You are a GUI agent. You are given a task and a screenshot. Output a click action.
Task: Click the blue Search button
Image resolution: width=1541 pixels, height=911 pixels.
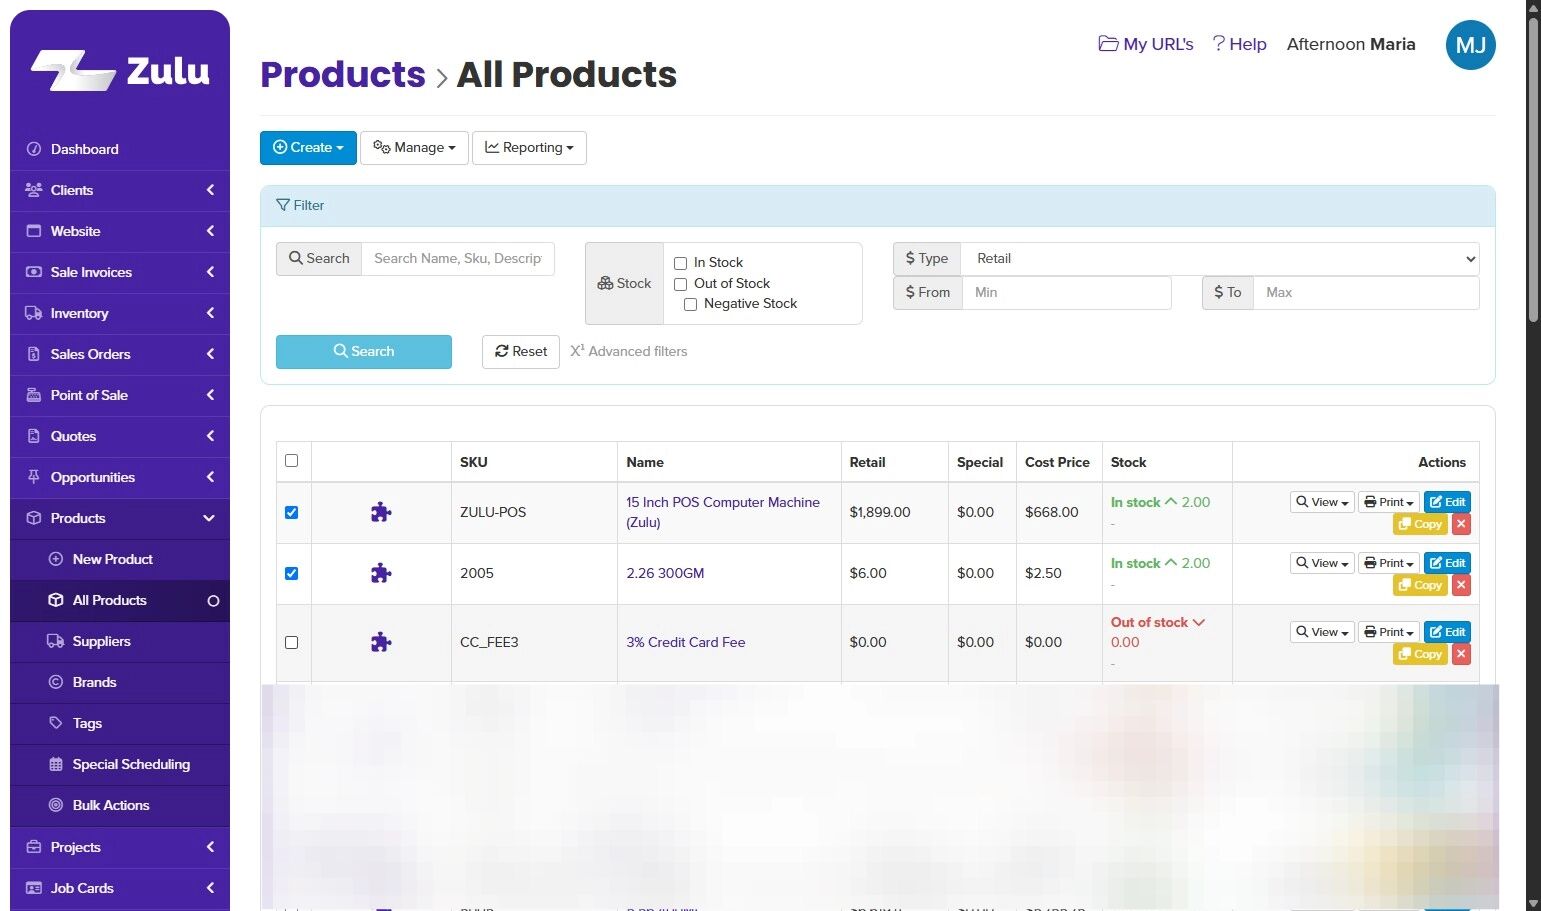364,352
